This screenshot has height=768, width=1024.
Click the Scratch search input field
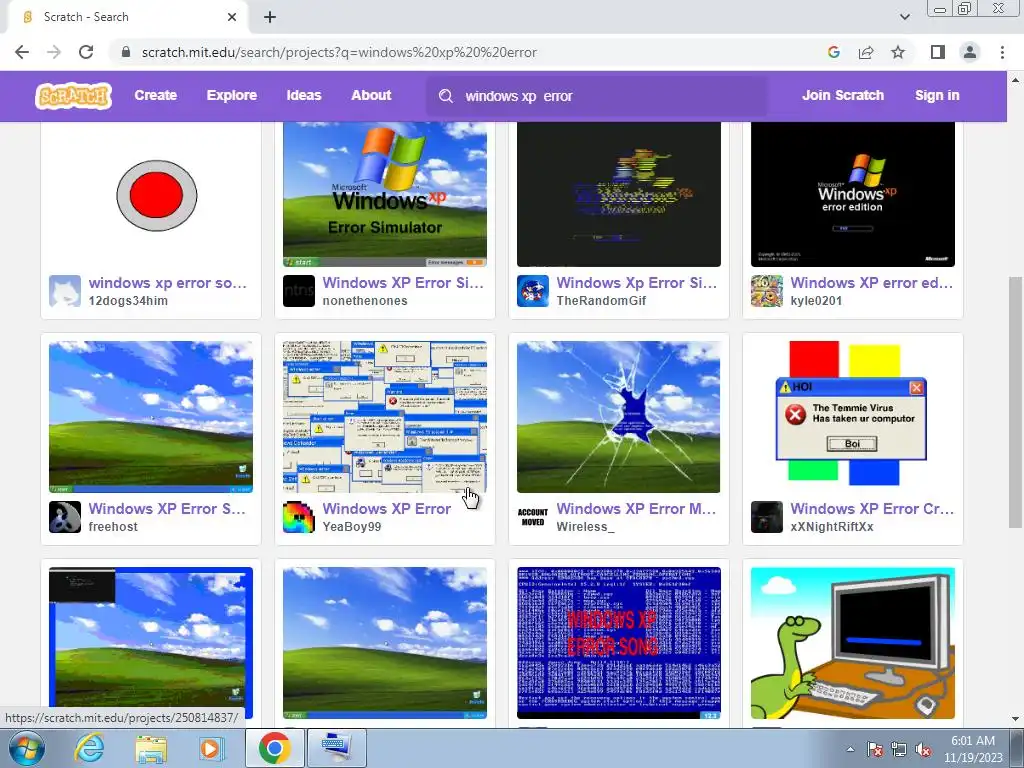(x=597, y=96)
